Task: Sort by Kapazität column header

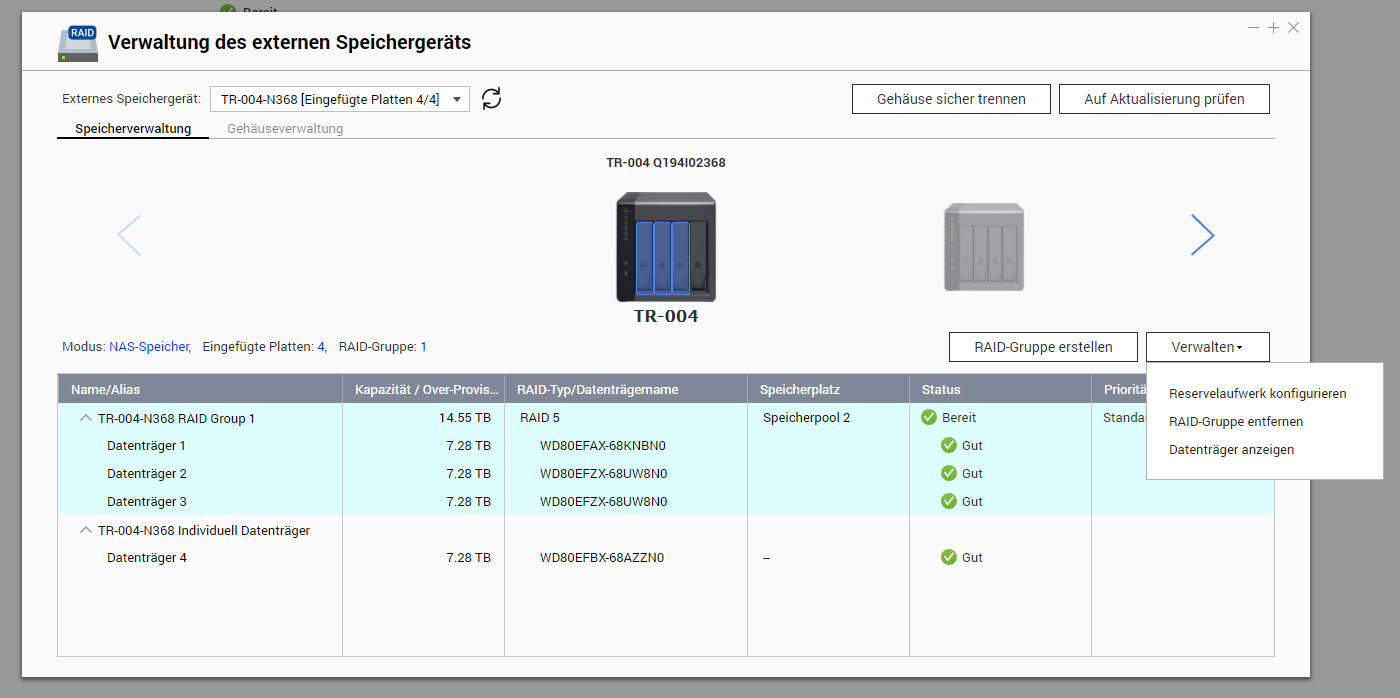Action: click(423, 389)
